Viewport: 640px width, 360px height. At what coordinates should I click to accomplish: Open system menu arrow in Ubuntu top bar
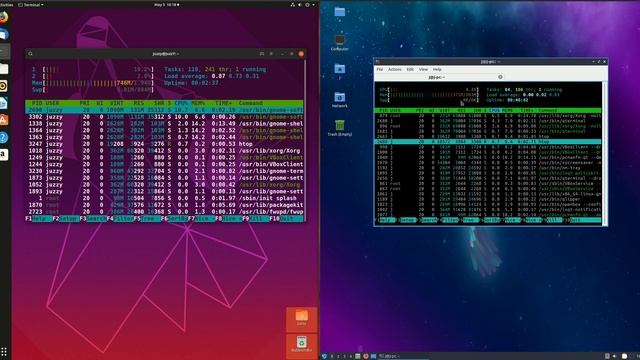pyautogui.click(x=313, y=4)
